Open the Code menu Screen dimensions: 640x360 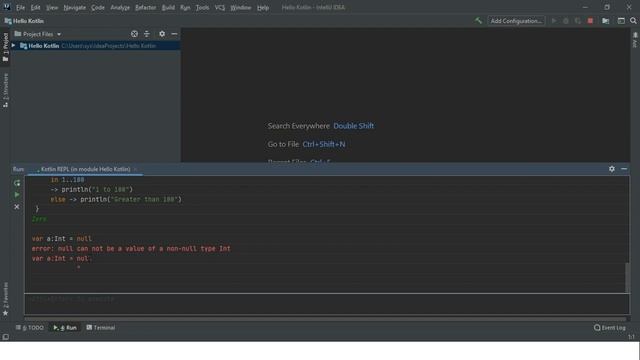pos(98,7)
